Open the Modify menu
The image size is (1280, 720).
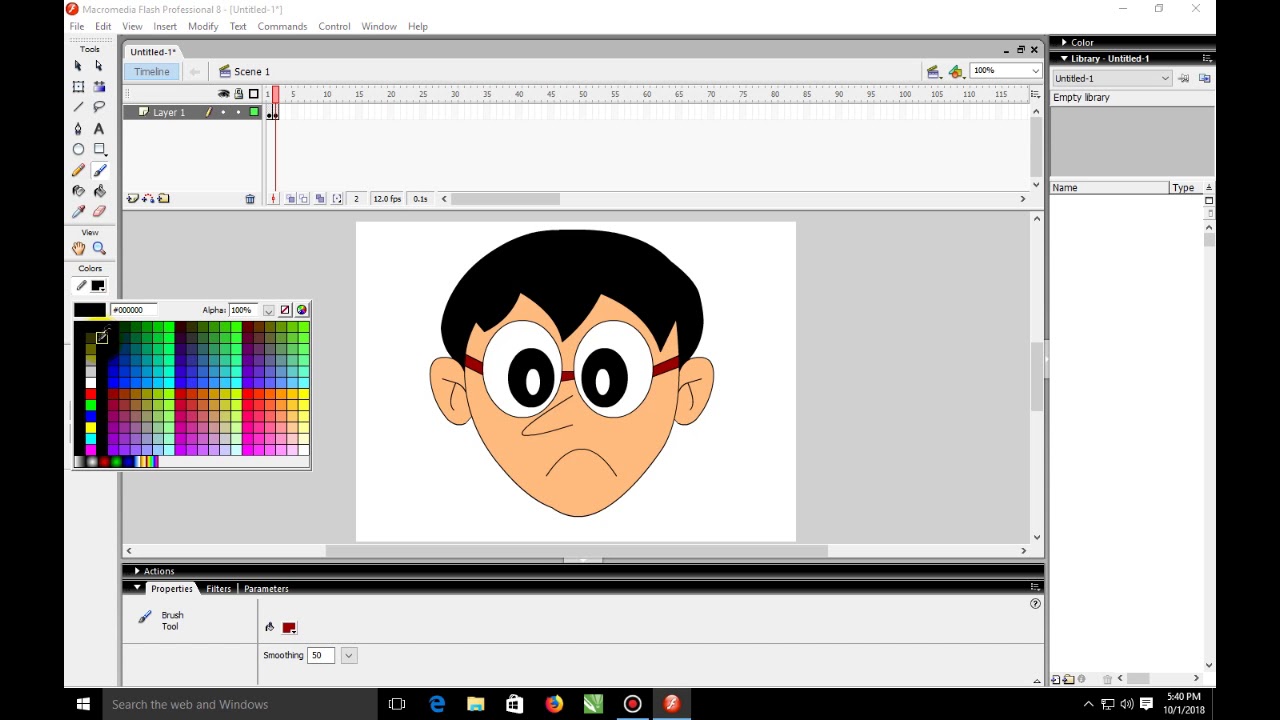click(203, 26)
